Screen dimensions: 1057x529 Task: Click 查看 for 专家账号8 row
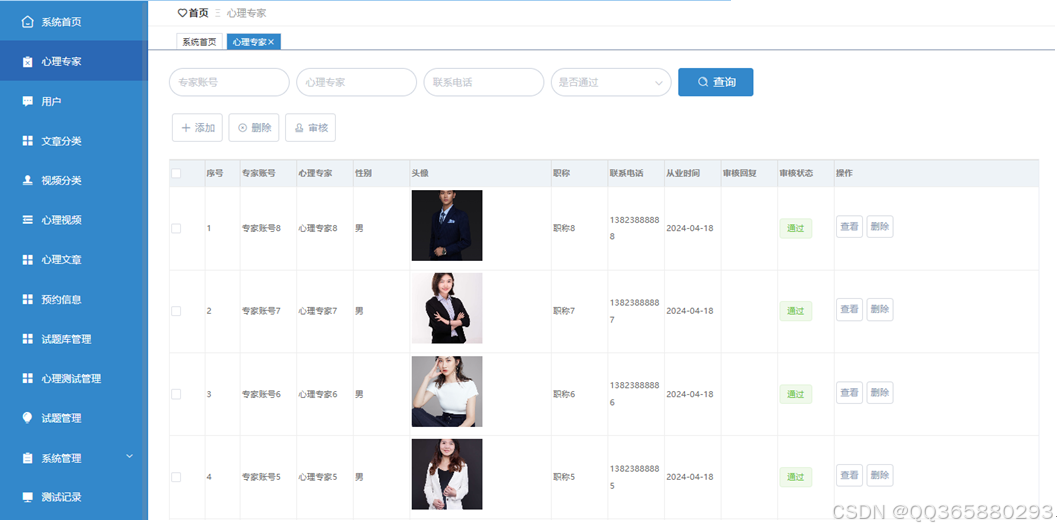[x=849, y=227]
